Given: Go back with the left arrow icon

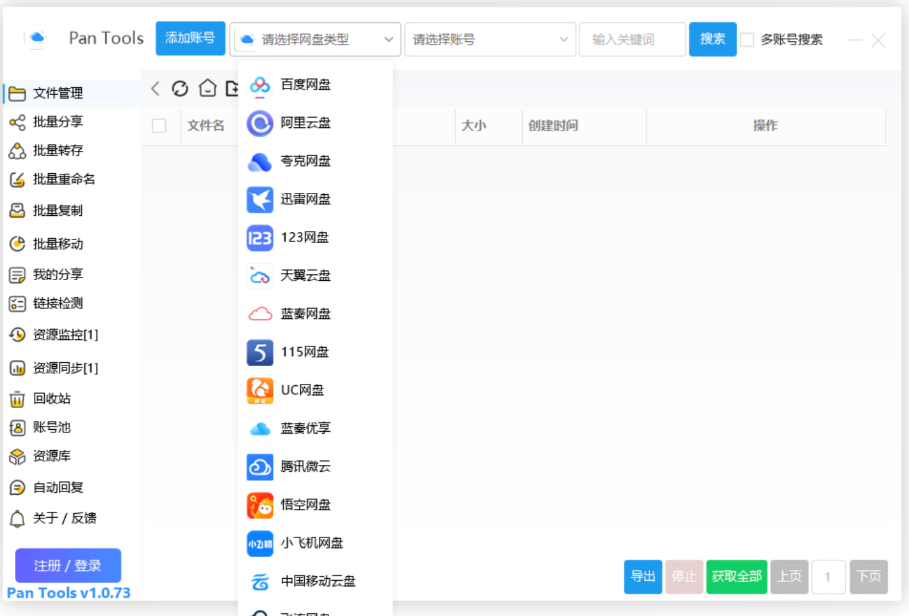Looking at the screenshot, I should (155, 89).
